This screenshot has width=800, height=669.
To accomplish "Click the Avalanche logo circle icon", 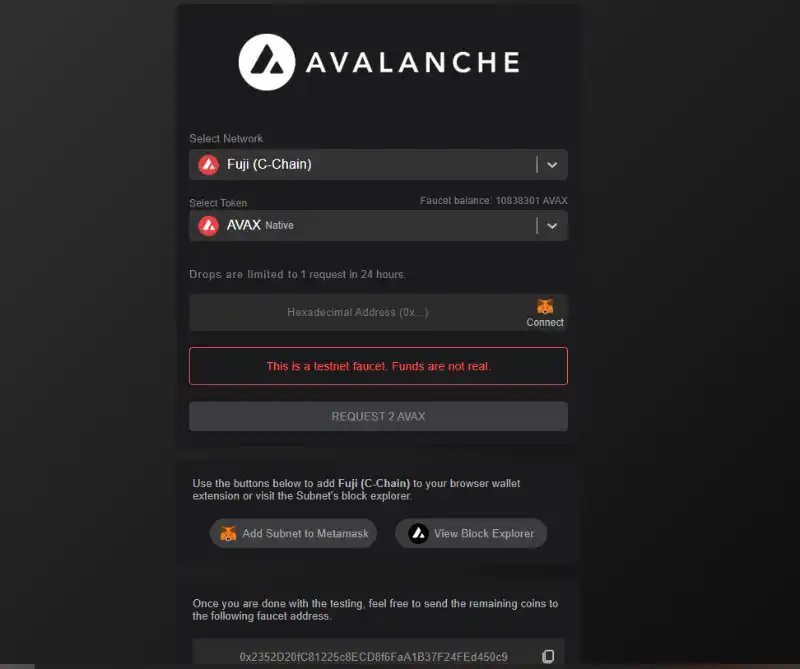I will [x=267, y=62].
